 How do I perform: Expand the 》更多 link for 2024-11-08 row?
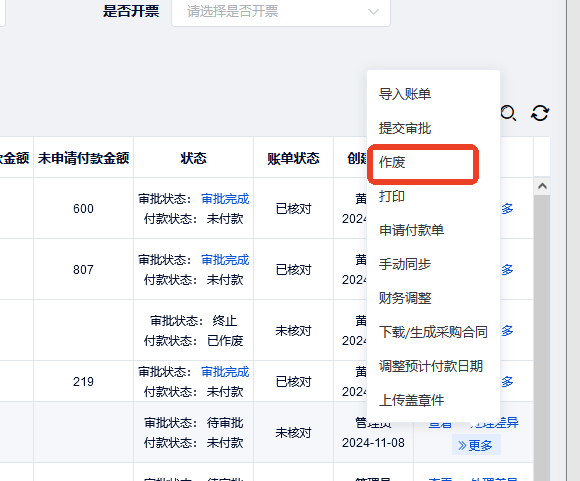pyautogui.click(x=476, y=445)
